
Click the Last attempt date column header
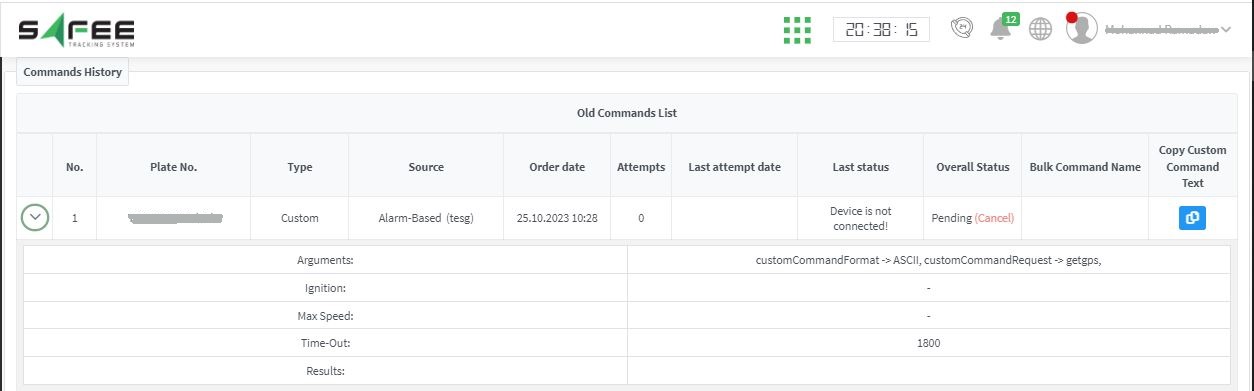735,167
